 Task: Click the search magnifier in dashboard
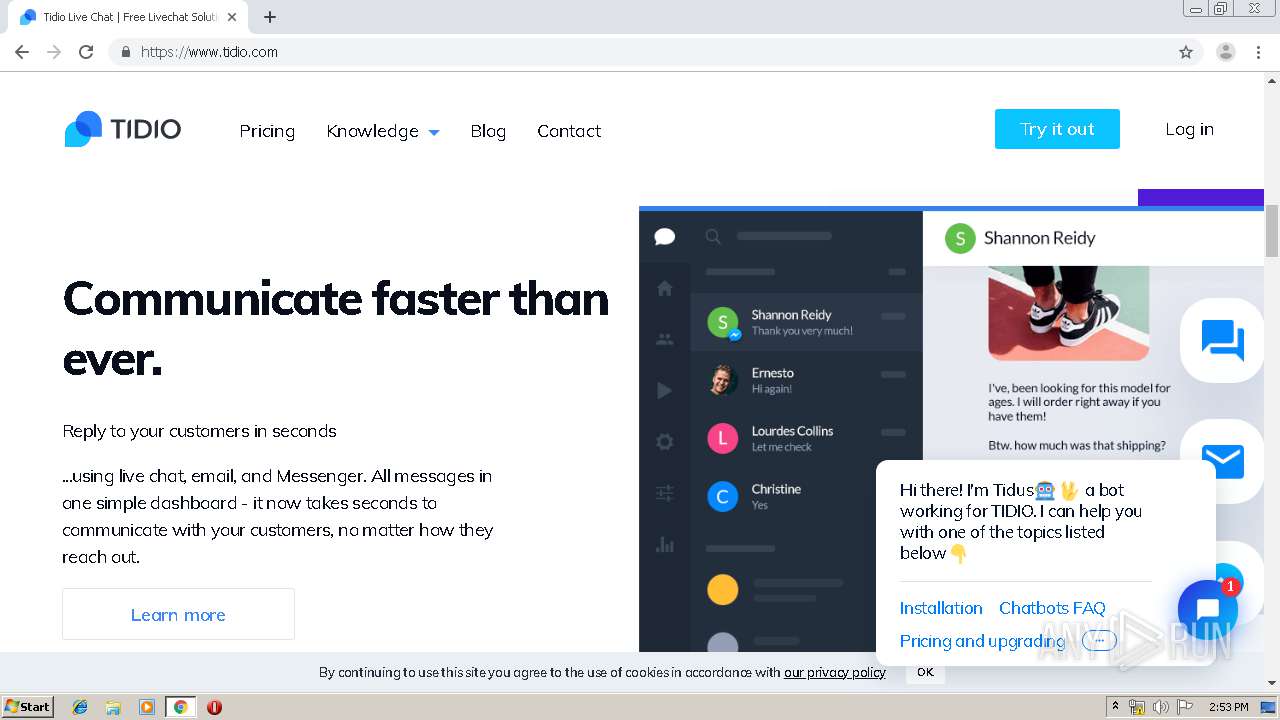tap(713, 237)
